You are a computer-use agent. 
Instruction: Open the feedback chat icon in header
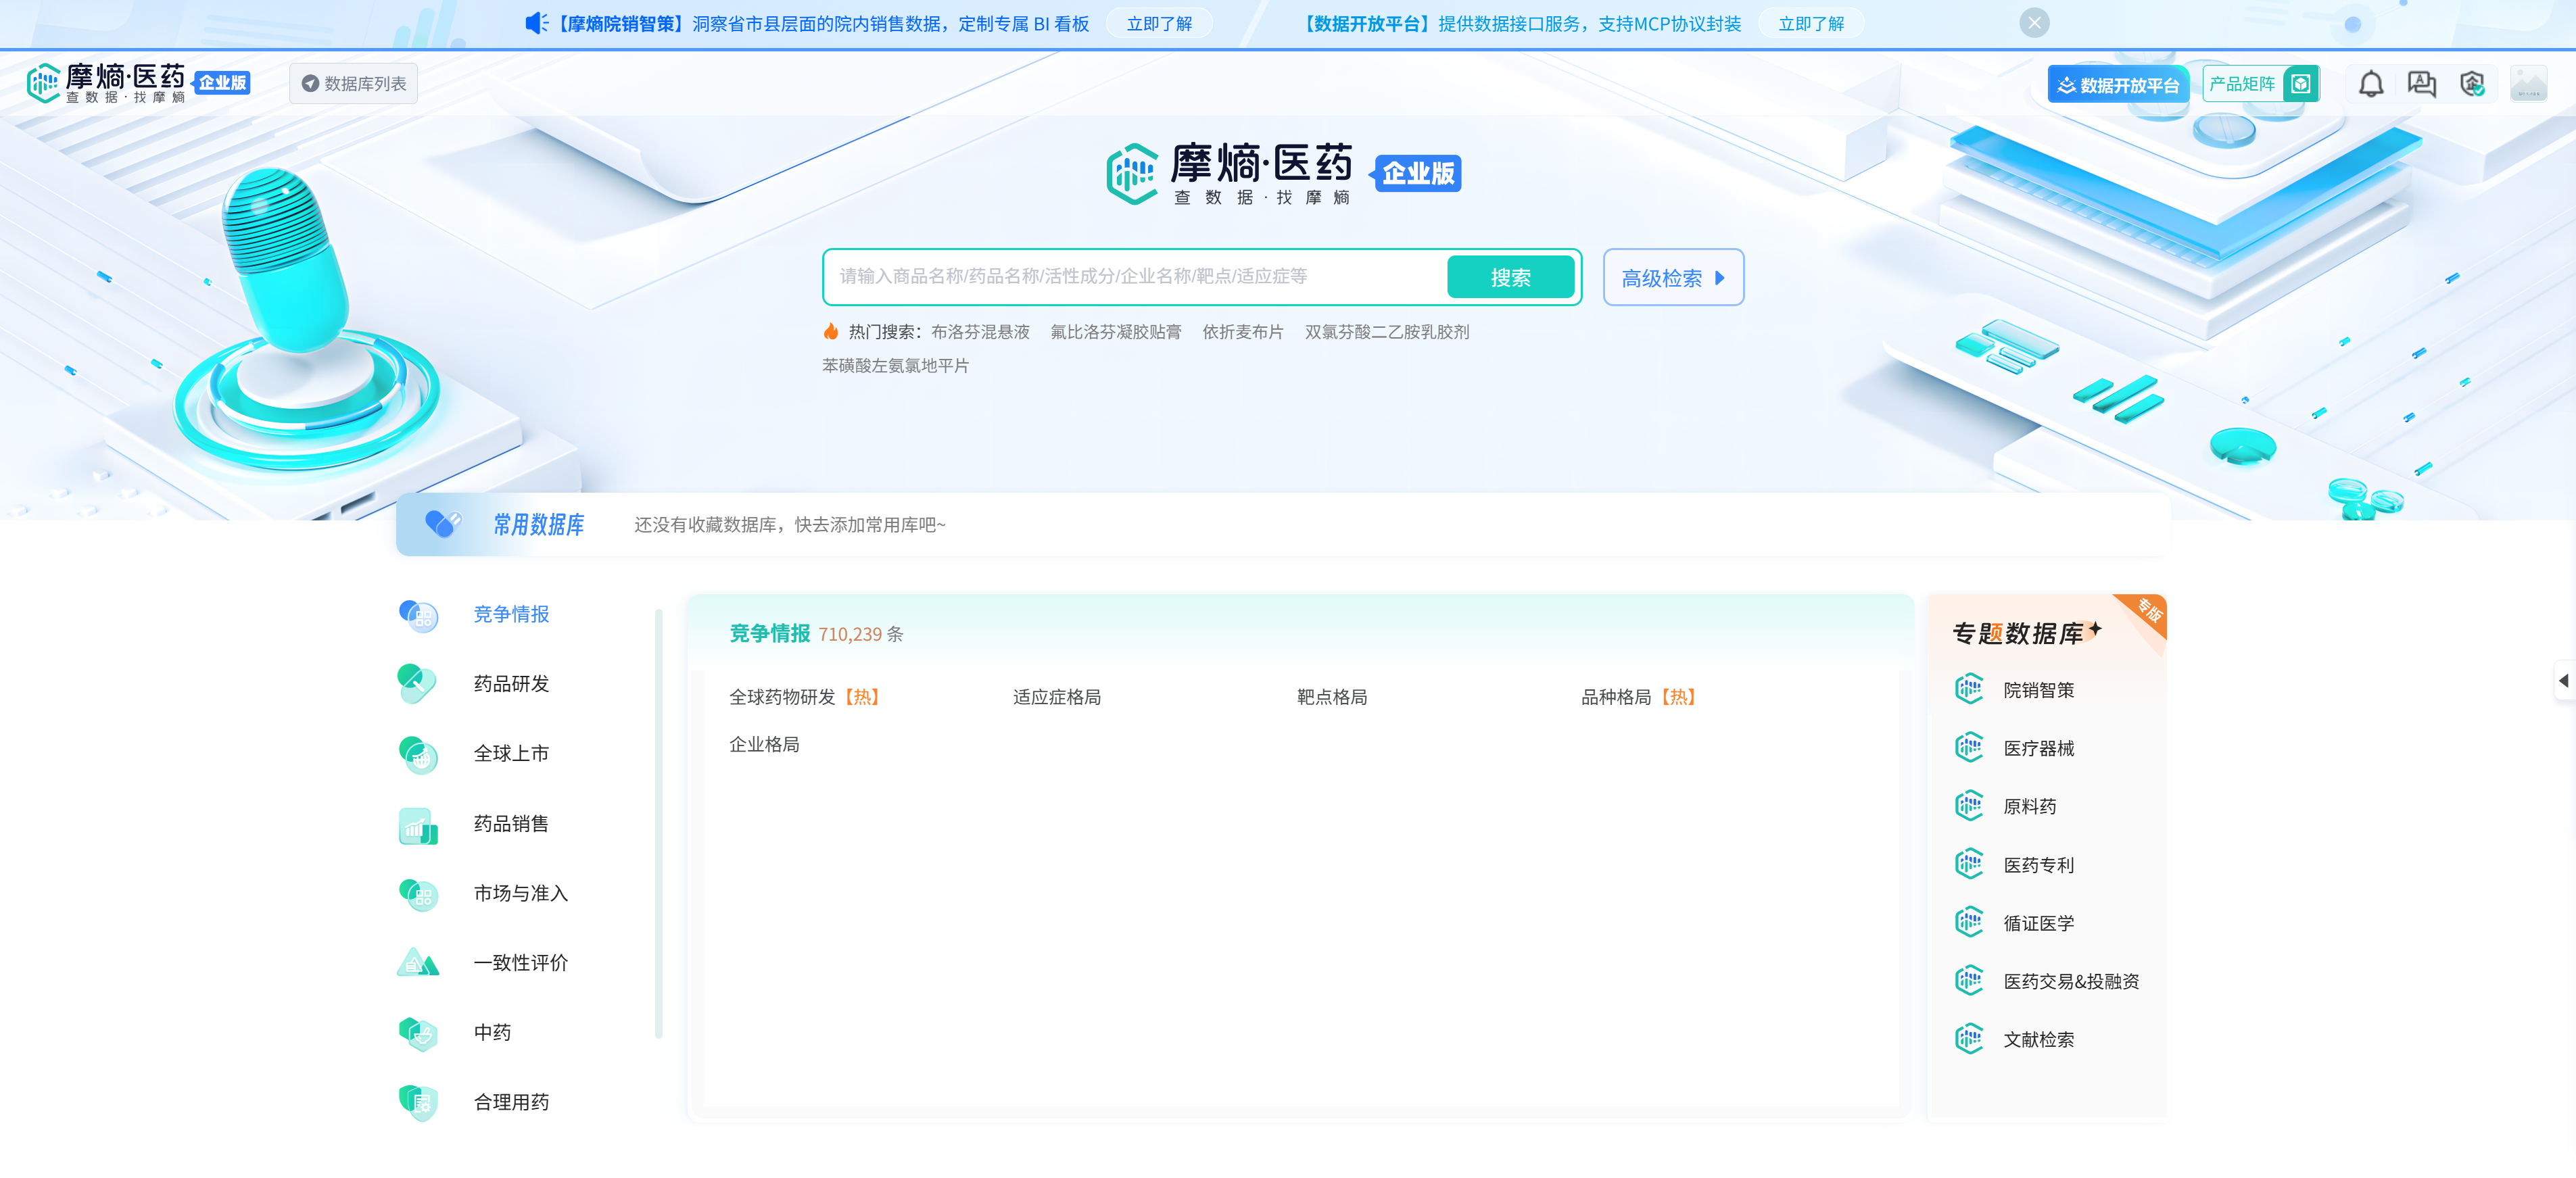coord(2421,84)
